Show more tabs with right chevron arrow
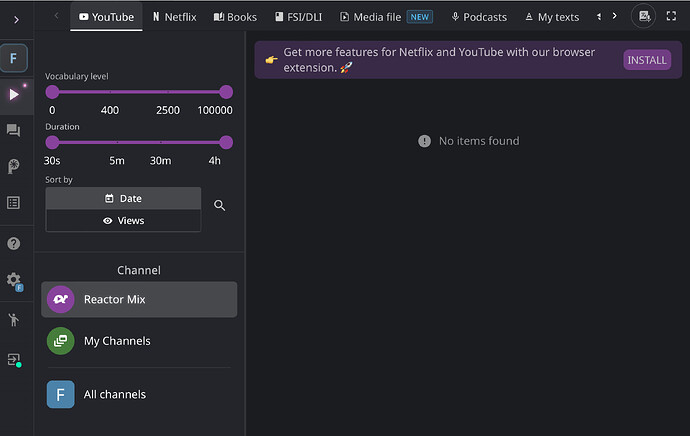690x436 pixels. (x=614, y=16)
